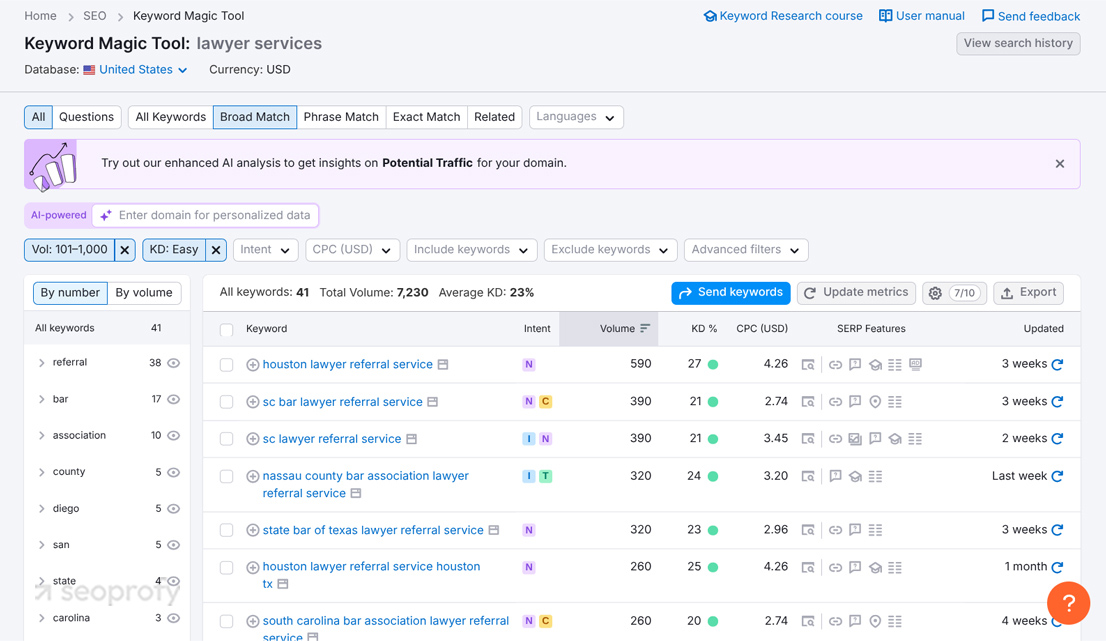Screen dimensions: 1106x641
Task: Switch groups to By volume
Action: (x=144, y=293)
